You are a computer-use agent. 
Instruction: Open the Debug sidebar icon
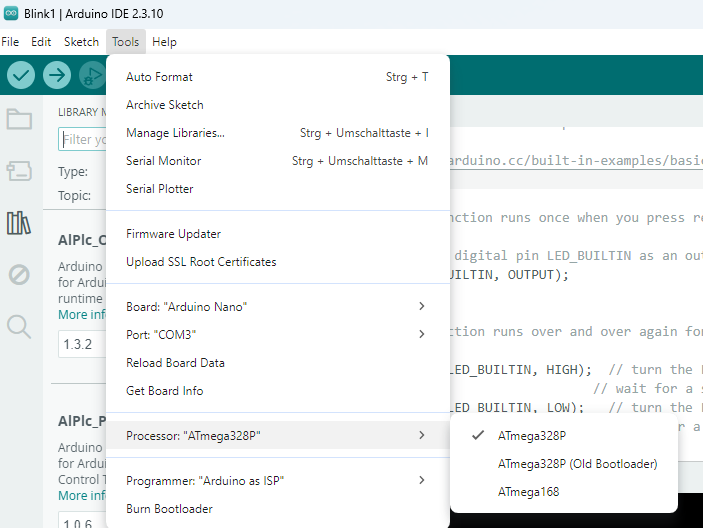point(19,274)
